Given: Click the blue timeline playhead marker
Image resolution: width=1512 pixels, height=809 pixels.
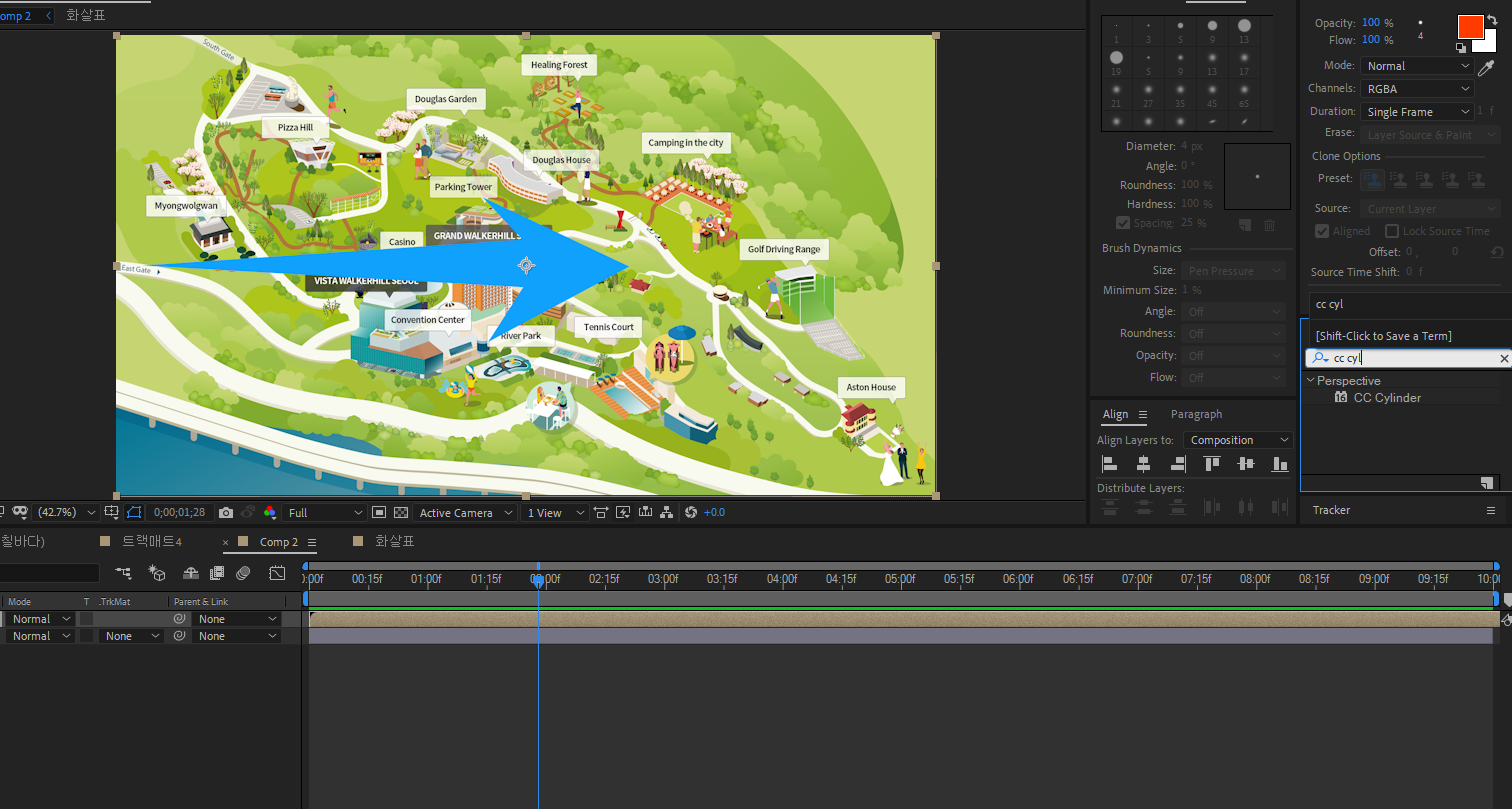Looking at the screenshot, I should click(x=538, y=580).
